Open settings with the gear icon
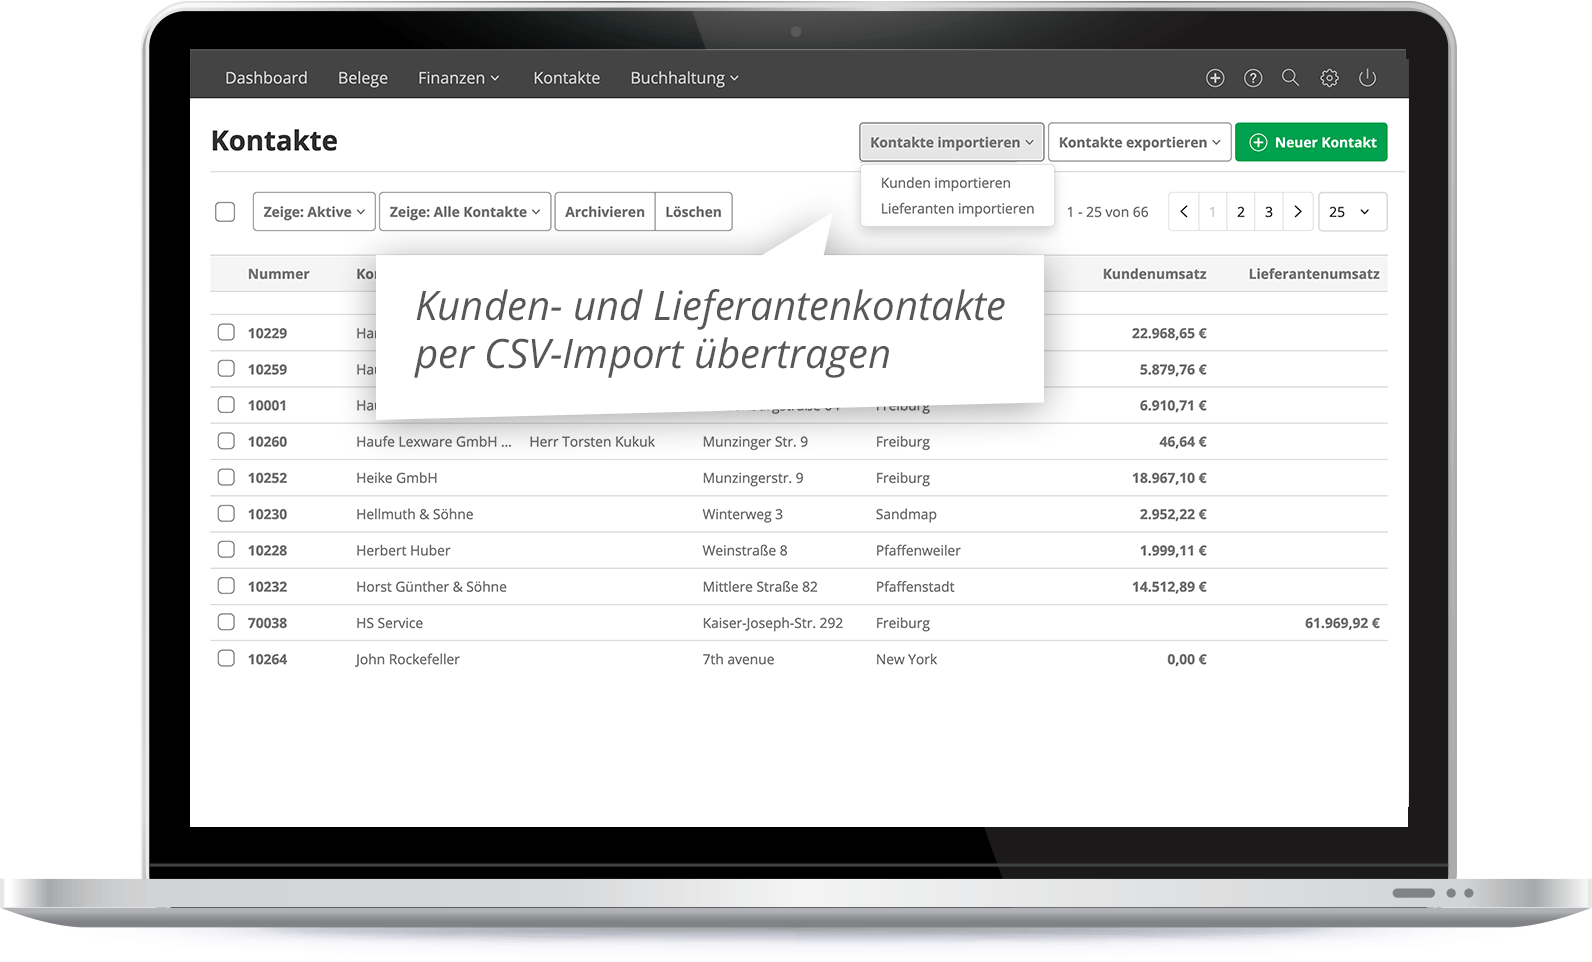Viewport: 1592px width, 962px height. 1329,78
